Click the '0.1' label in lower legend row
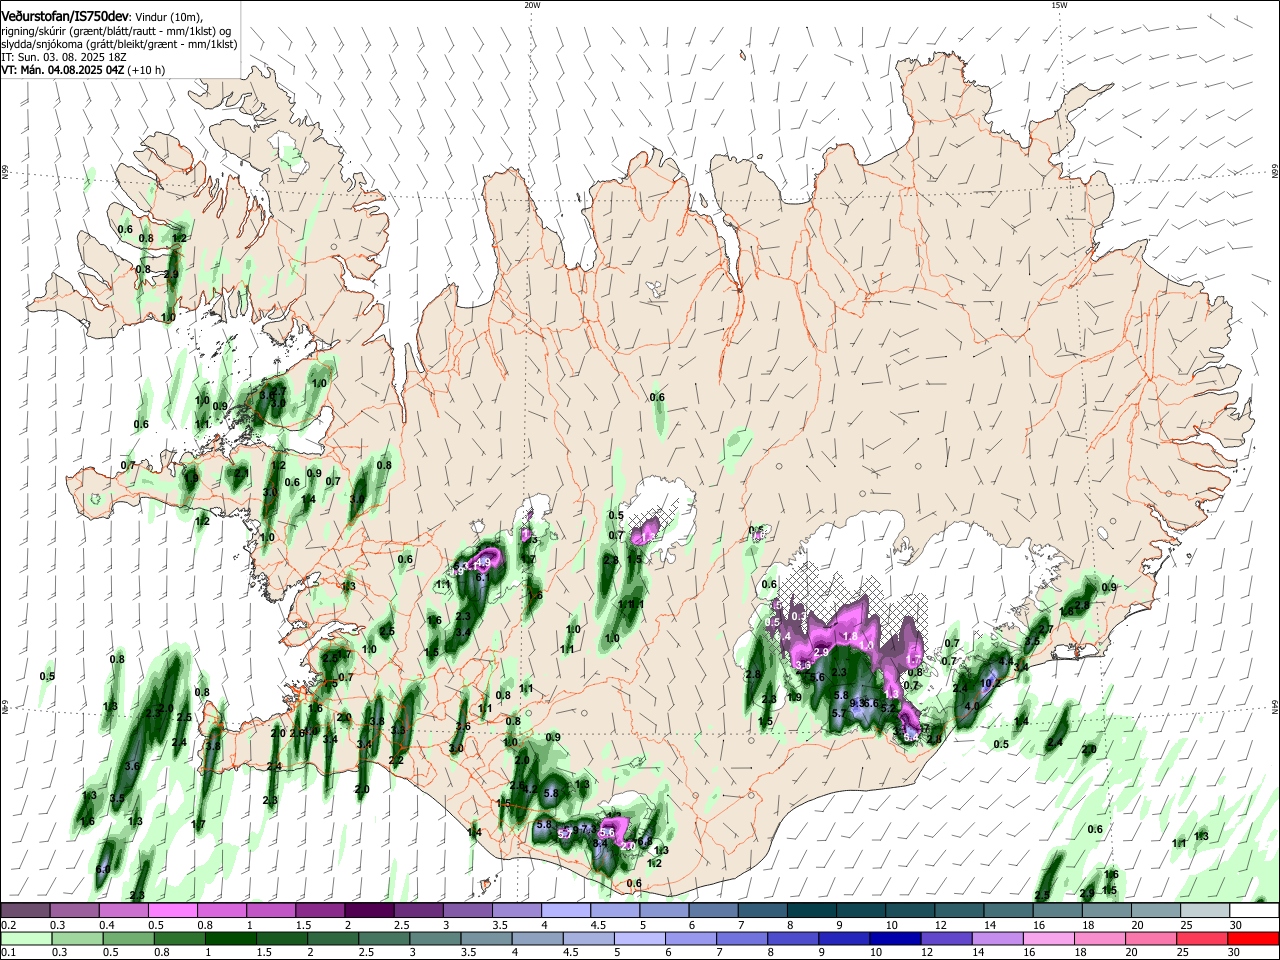Screen dimensions: 1280x960 pyautogui.click(x=8, y=952)
